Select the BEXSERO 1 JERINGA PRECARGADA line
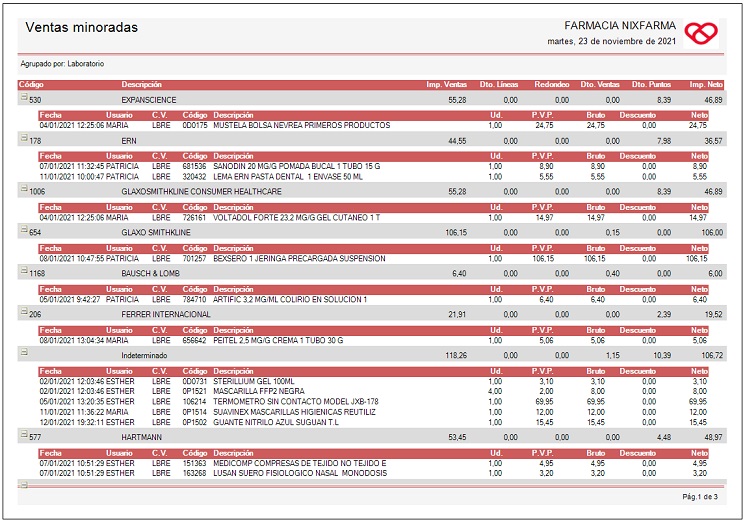Image resolution: width=745 pixels, height=522 pixels. point(373,258)
